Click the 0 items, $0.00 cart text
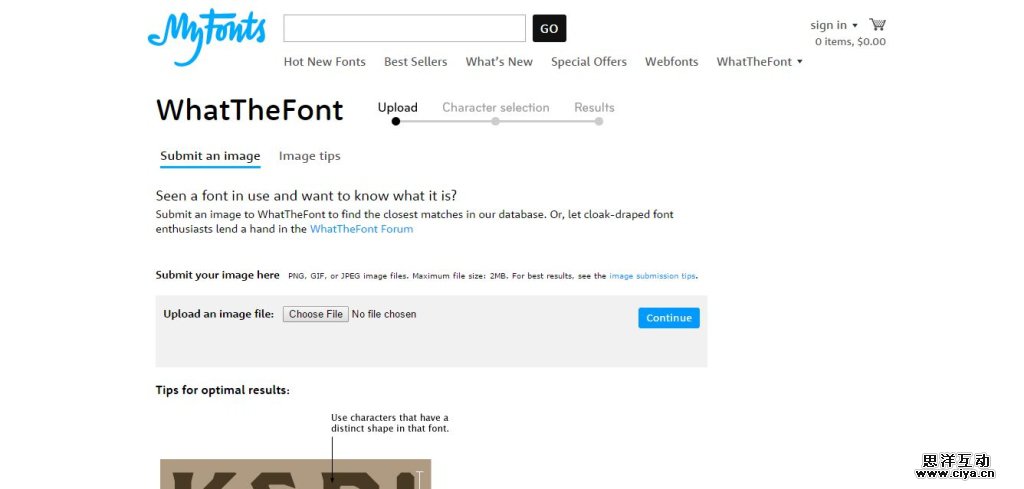This screenshot has width=1024, height=489. coord(850,42)
